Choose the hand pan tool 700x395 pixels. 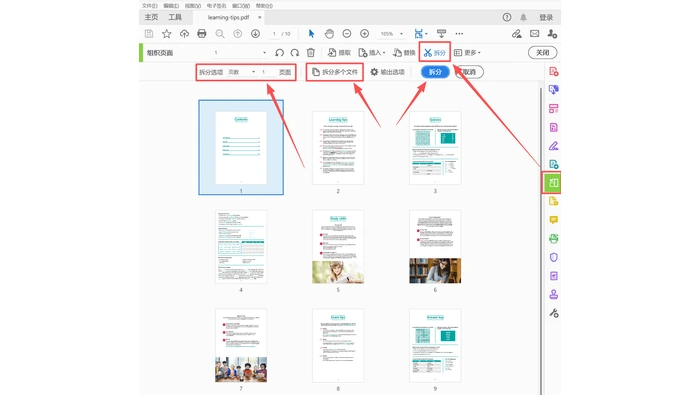click(x=329, y=33)
